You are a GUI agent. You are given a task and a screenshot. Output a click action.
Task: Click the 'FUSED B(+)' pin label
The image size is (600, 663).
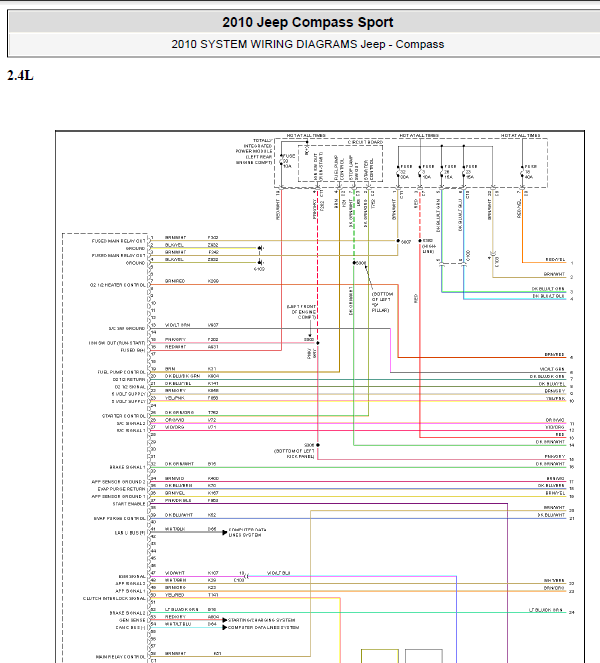tap(133, 350)
